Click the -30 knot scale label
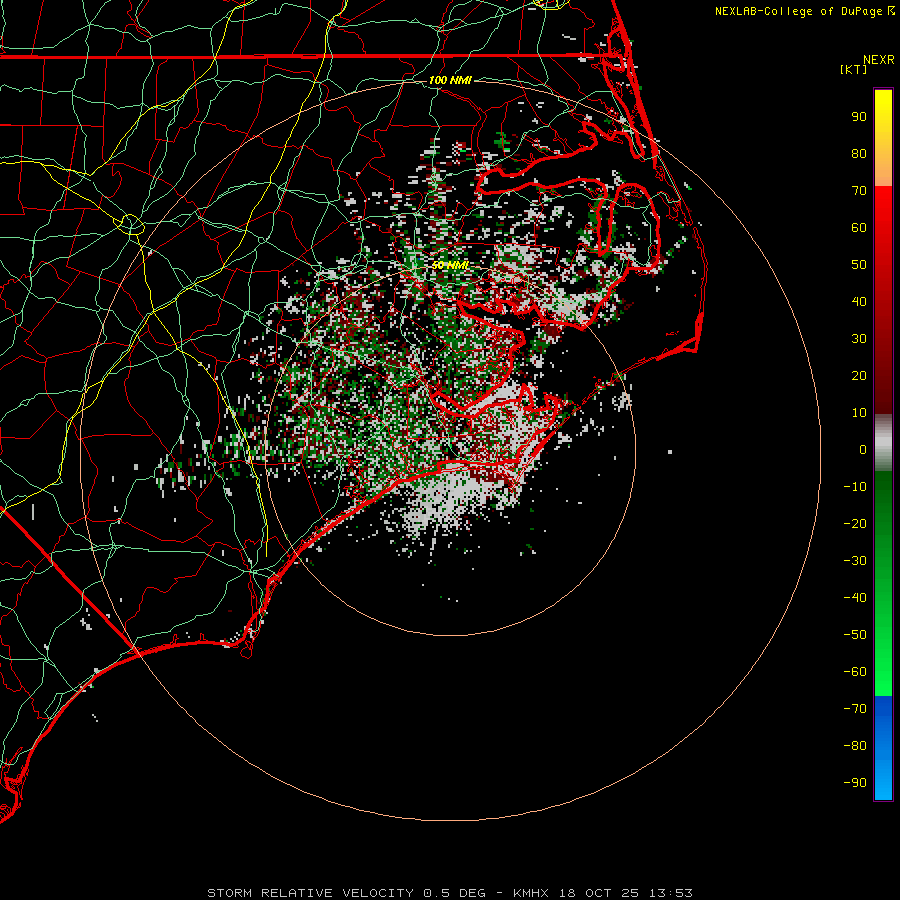This screenshot has width=900, height=900. (855, 561)
